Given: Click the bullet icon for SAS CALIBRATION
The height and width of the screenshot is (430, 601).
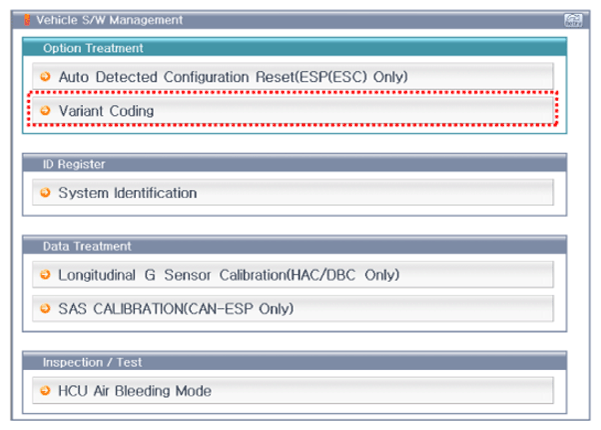Looking at the screenshot, I should [x=45, y=309].
